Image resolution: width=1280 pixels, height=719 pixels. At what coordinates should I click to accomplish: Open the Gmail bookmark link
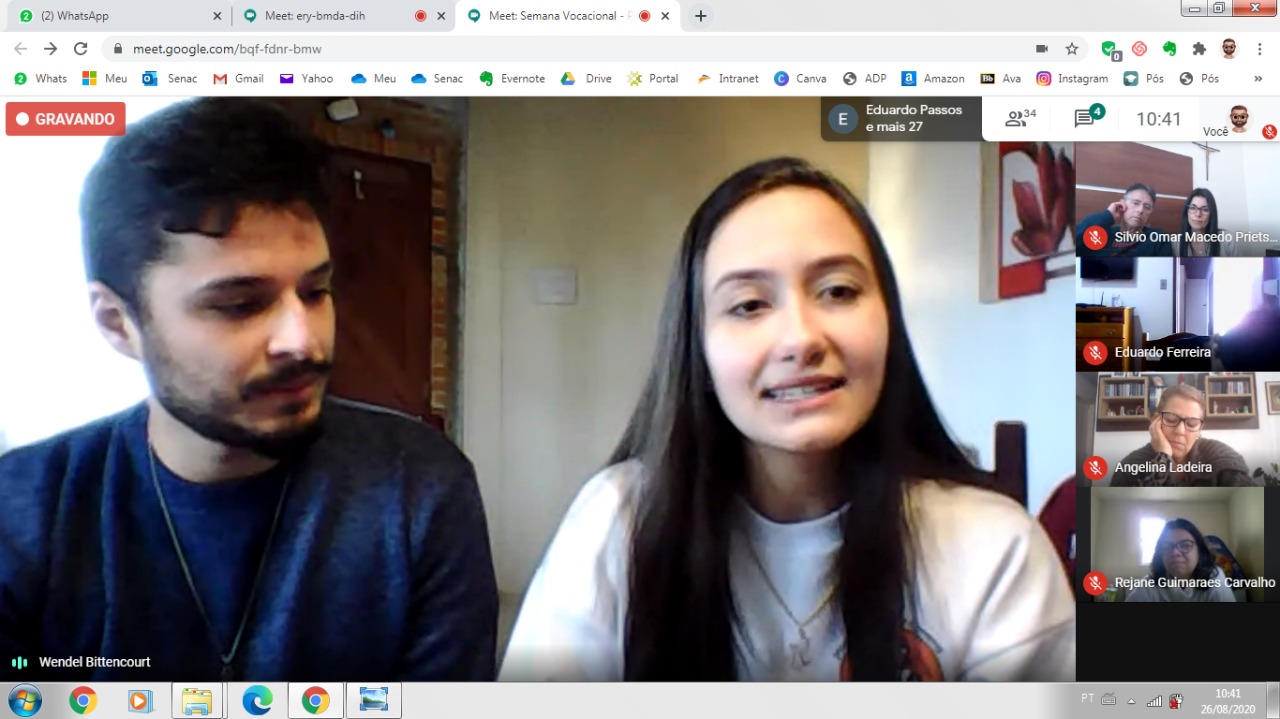238,78
